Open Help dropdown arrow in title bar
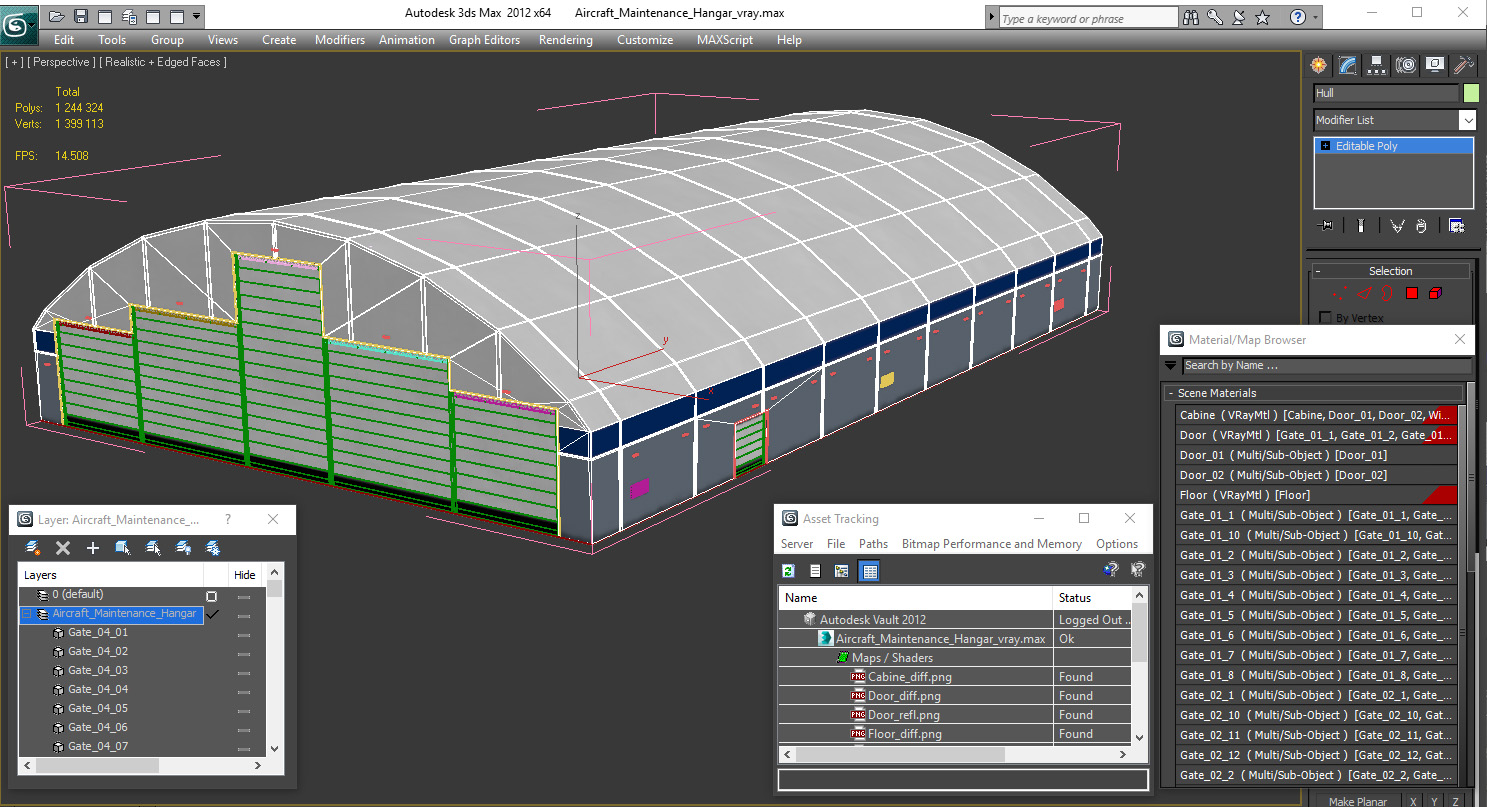 point(1314,17)
